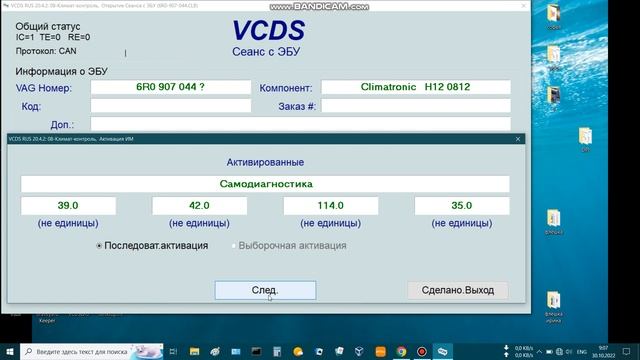This screenshot has width=640, height=360.
Task: Open the Windows Start menu
Action: tap(10, 351)
